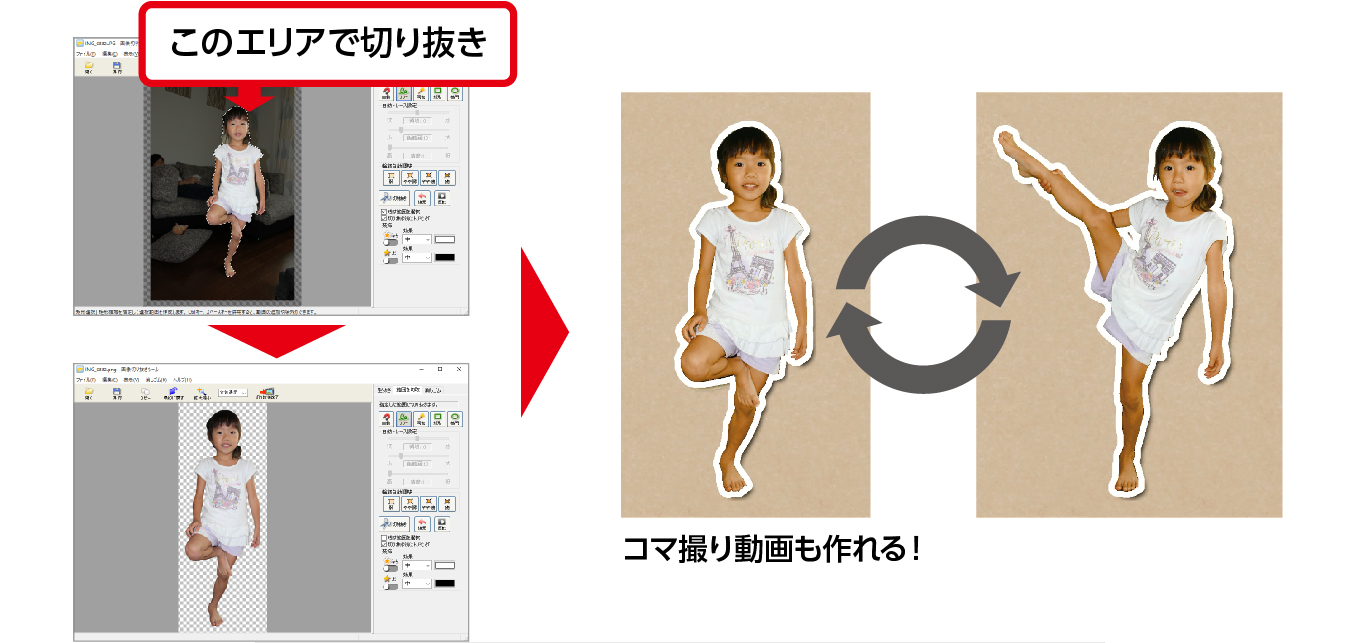Click the red undo arrow icon
1360x643 pixels.
tap(421, 523)
